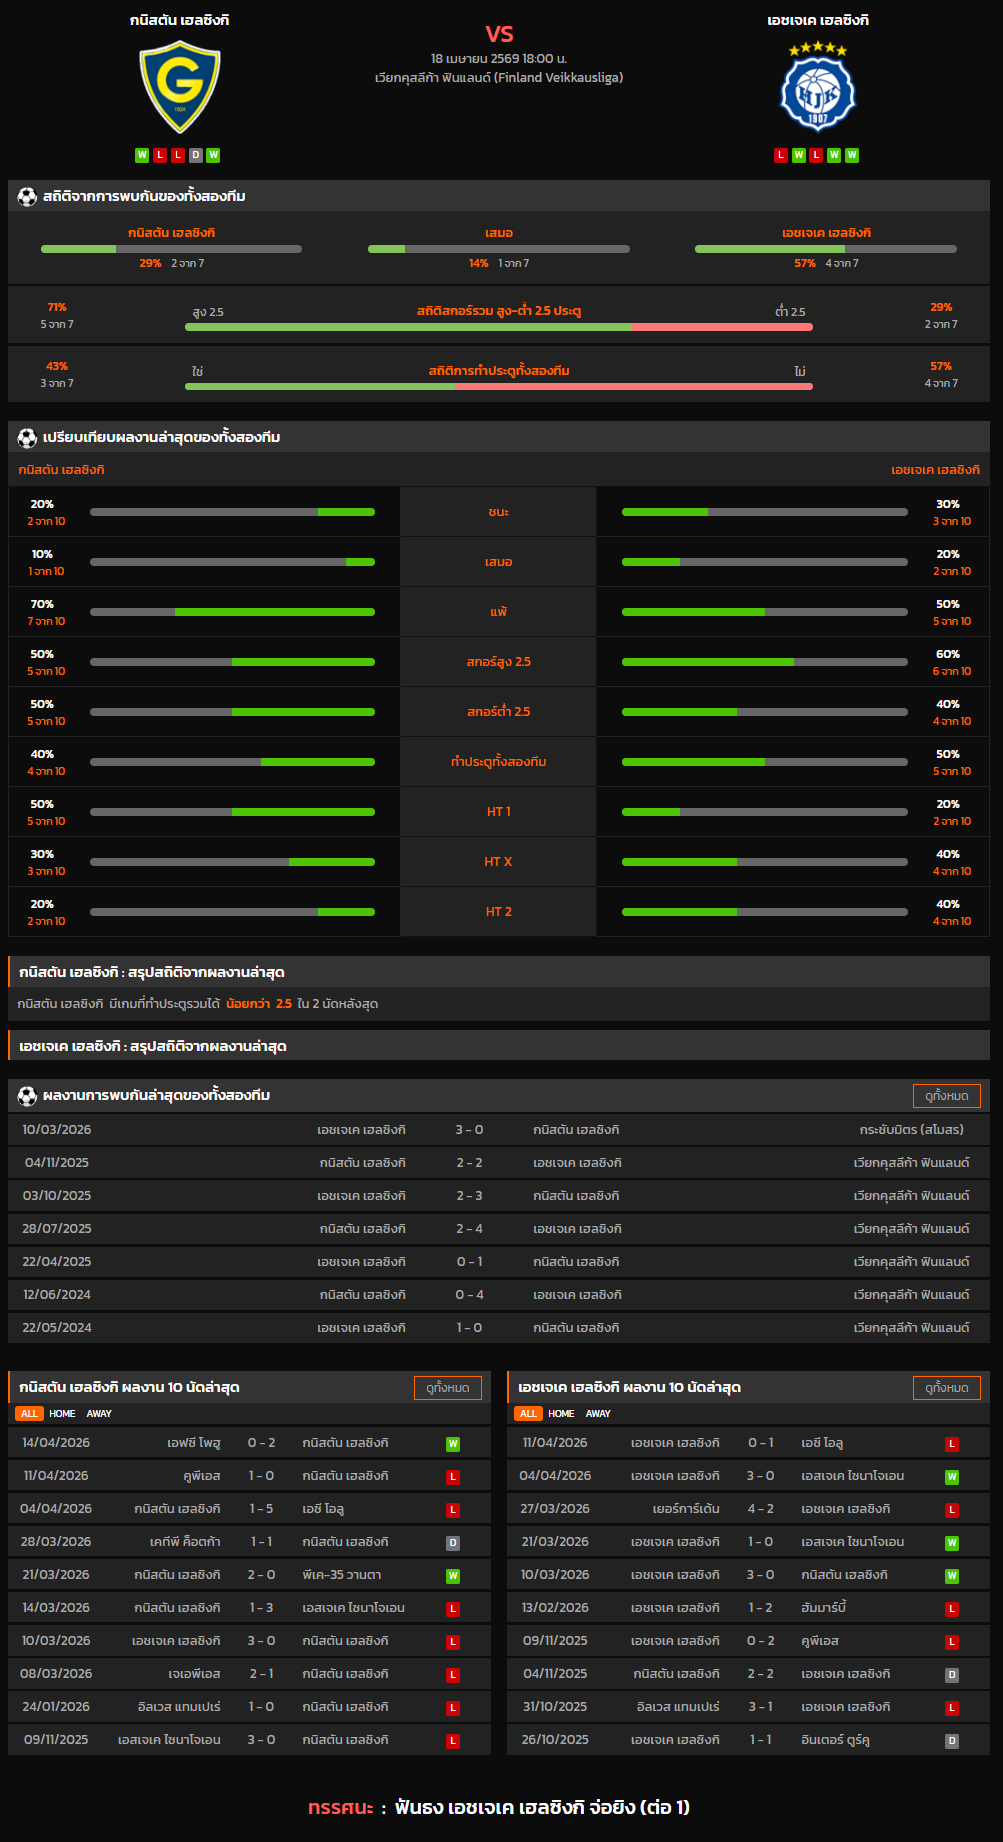Open 'ดูทั้งหมด' for head-to-head results
Viewport: 1003px width, 1842px height.
(x=946, y=1096)
